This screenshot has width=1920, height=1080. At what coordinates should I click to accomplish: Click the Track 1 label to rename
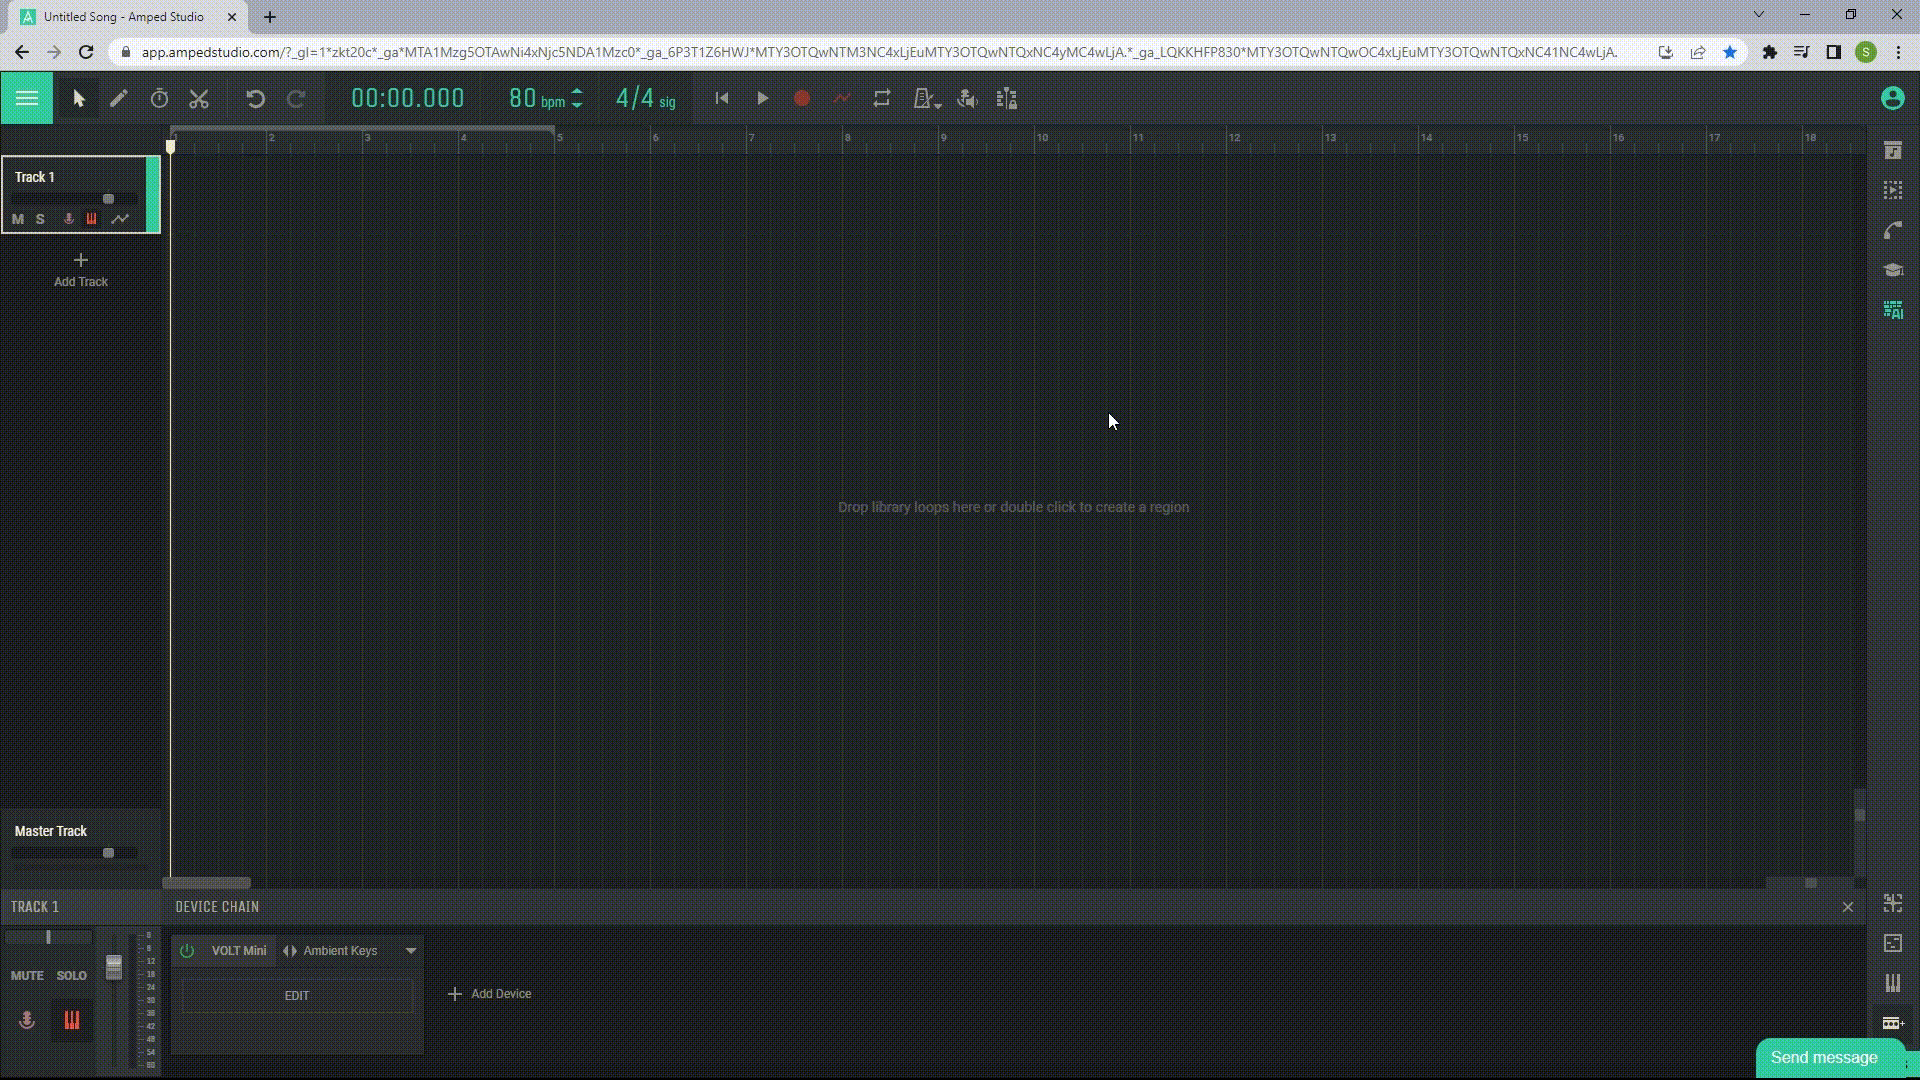(36, 177)
